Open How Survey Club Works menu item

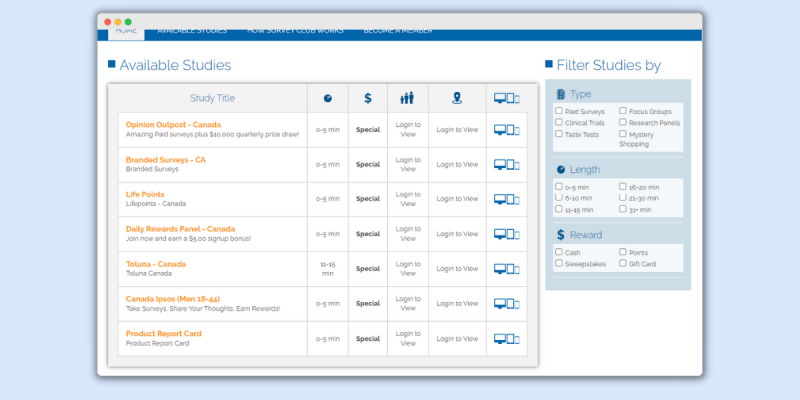[295, 32]
